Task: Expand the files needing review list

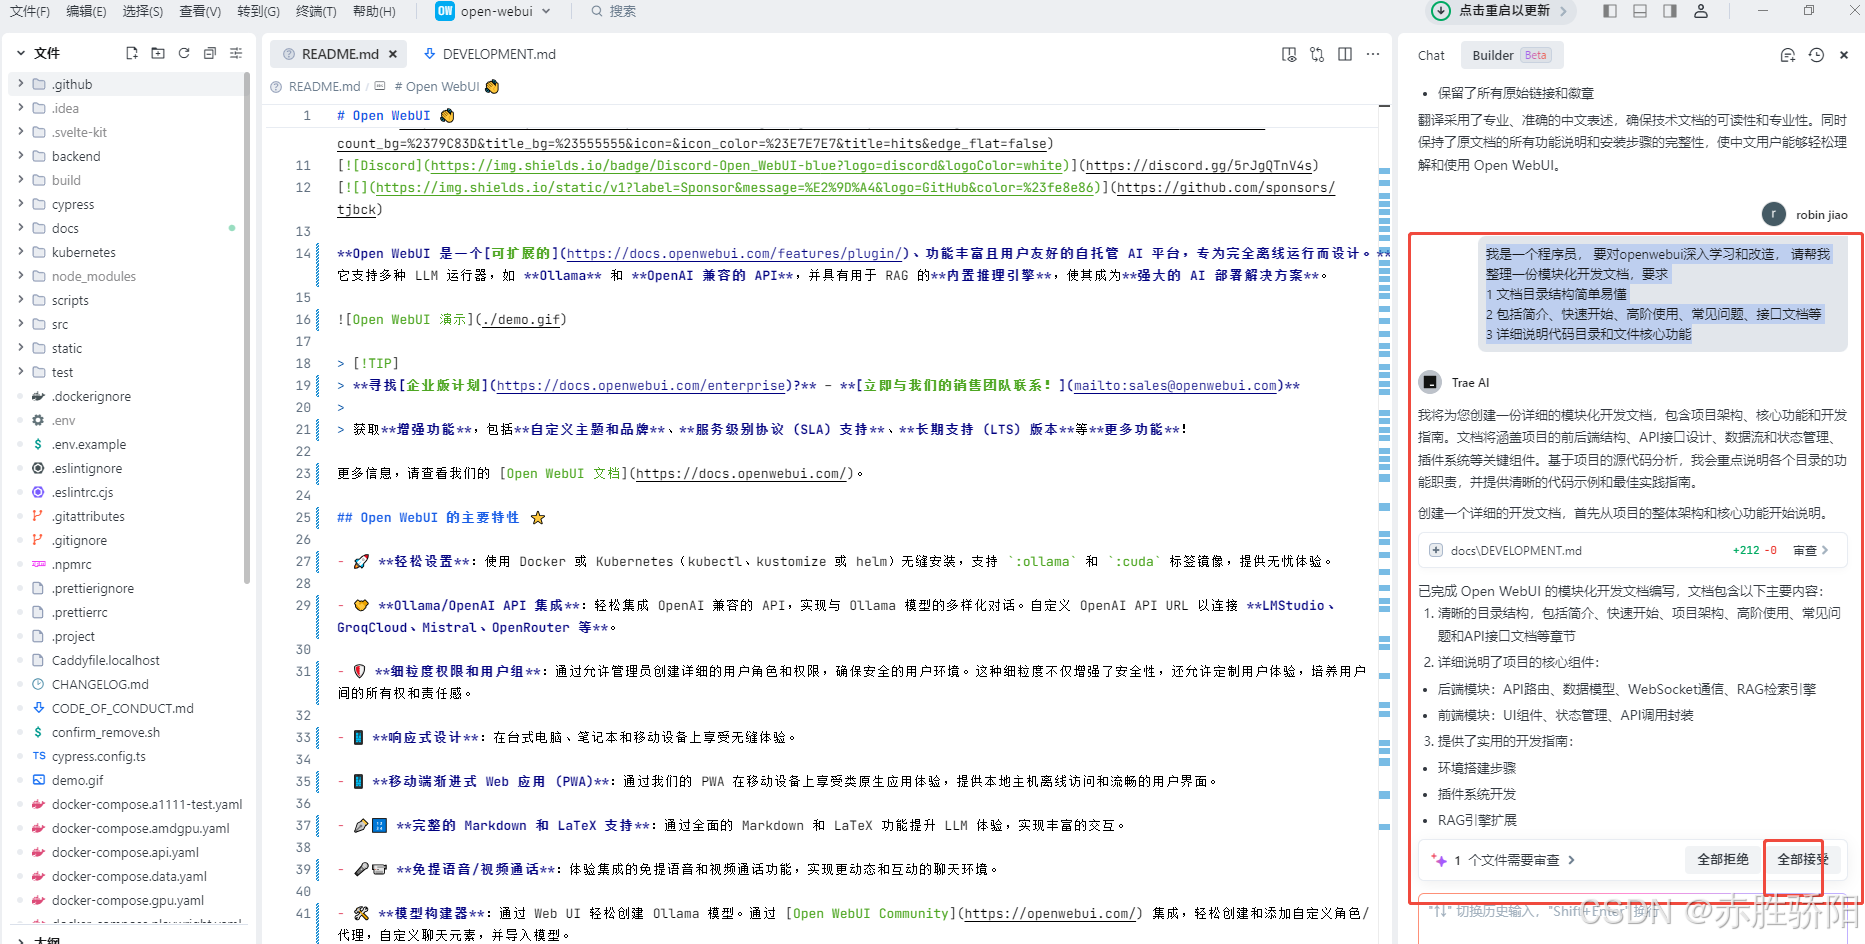Action: [1571, 860]
